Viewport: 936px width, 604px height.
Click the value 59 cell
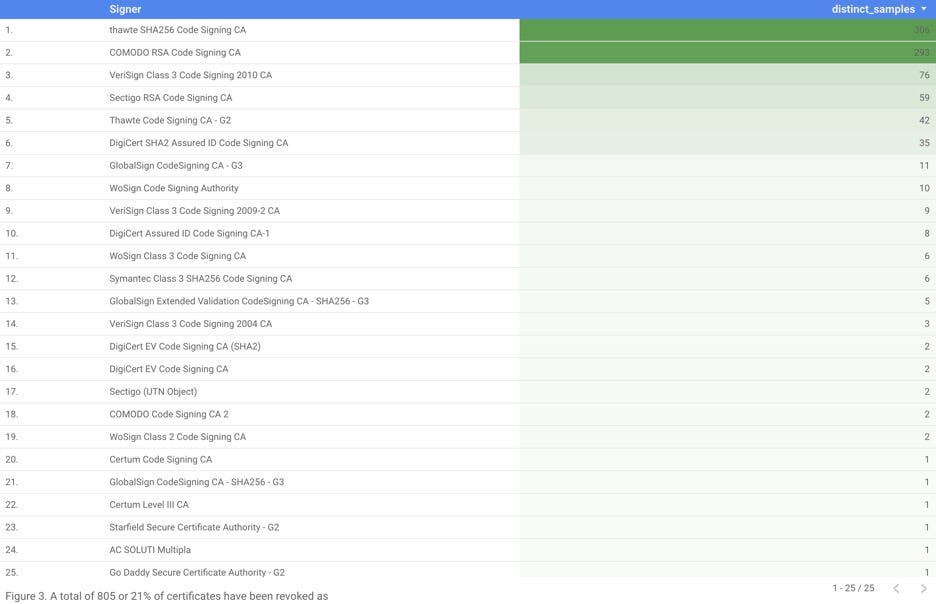coord(728,98)
